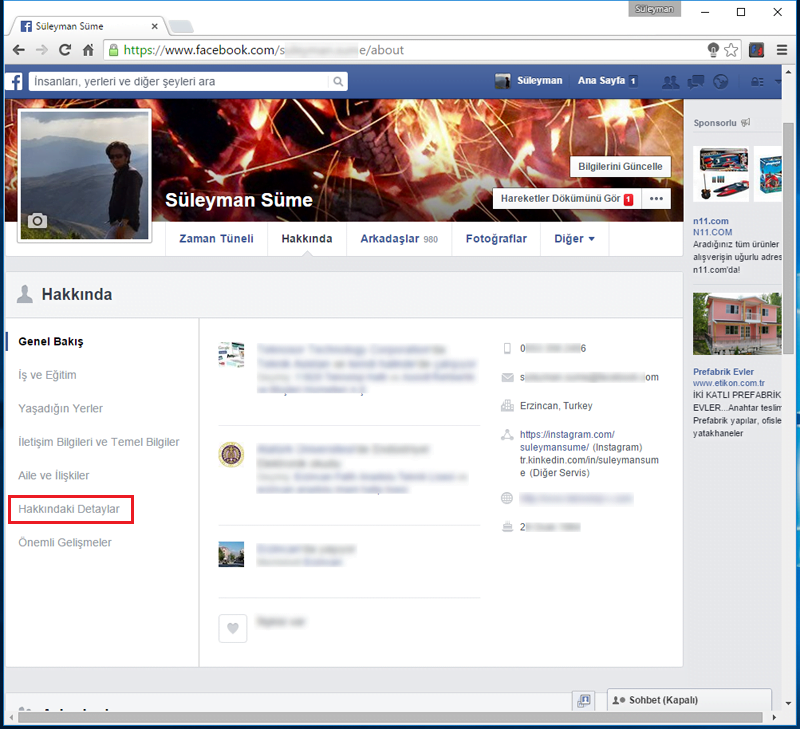Viewport: 800px width, 729px height.
Task: Open the search magnifier icon
Action: pos(338,81)
